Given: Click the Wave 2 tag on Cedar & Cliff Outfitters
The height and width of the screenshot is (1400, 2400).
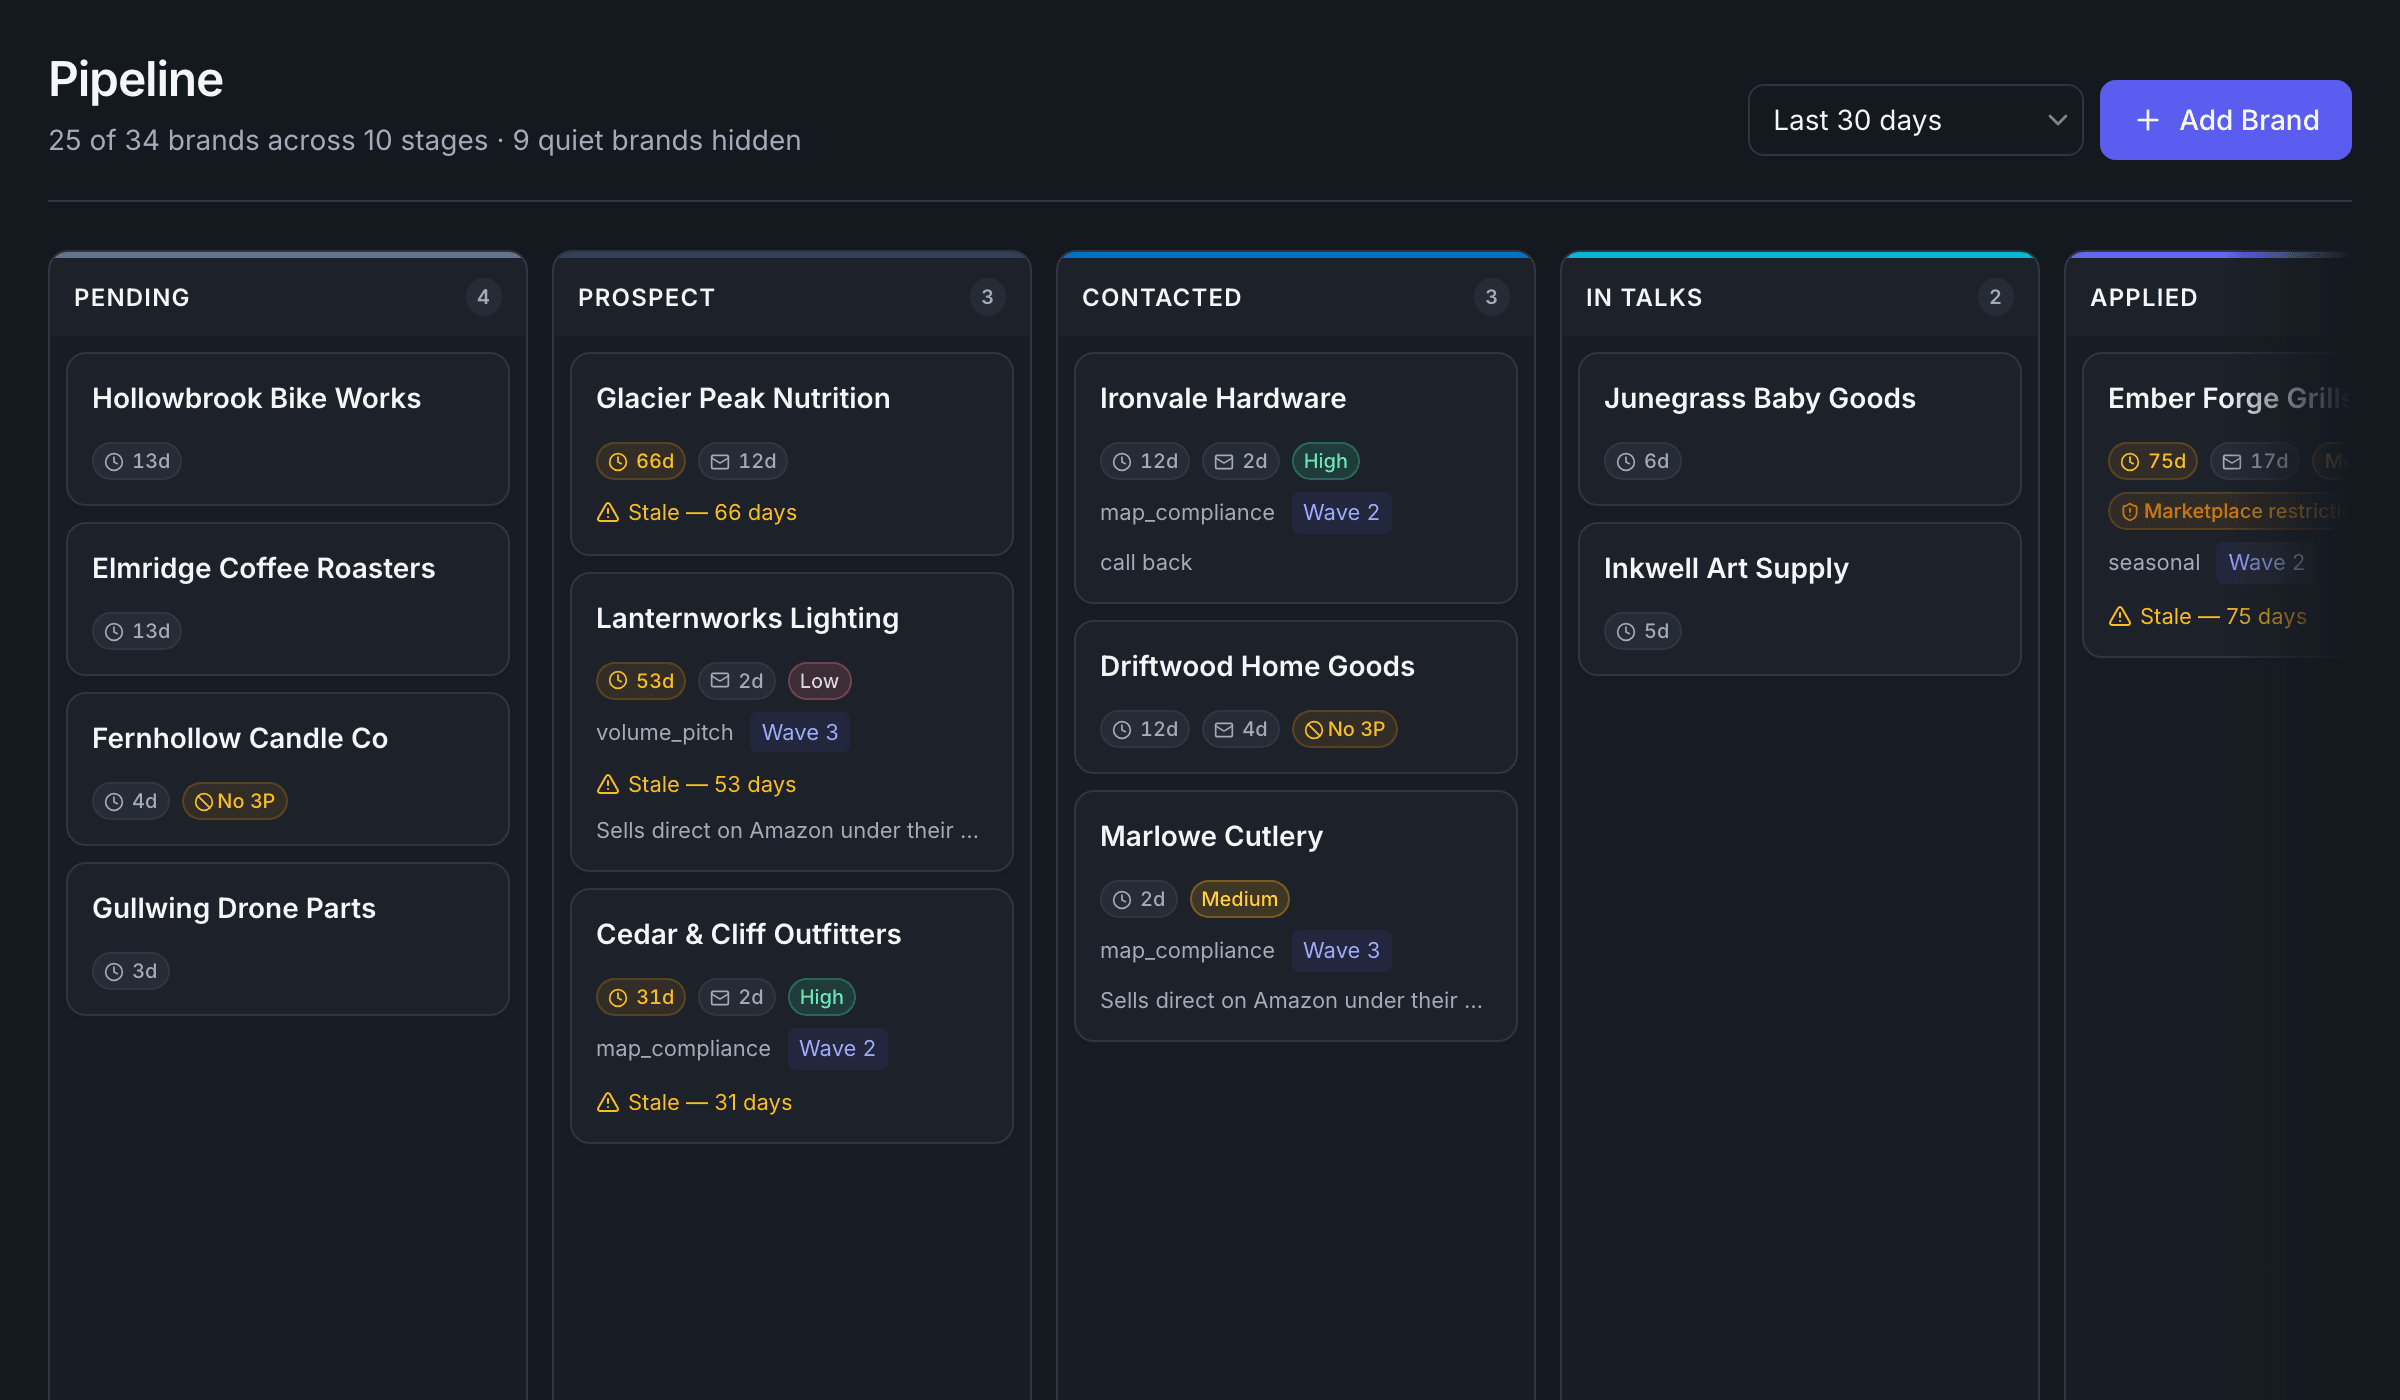Looking at the screenshot, I should [837, 1048].
